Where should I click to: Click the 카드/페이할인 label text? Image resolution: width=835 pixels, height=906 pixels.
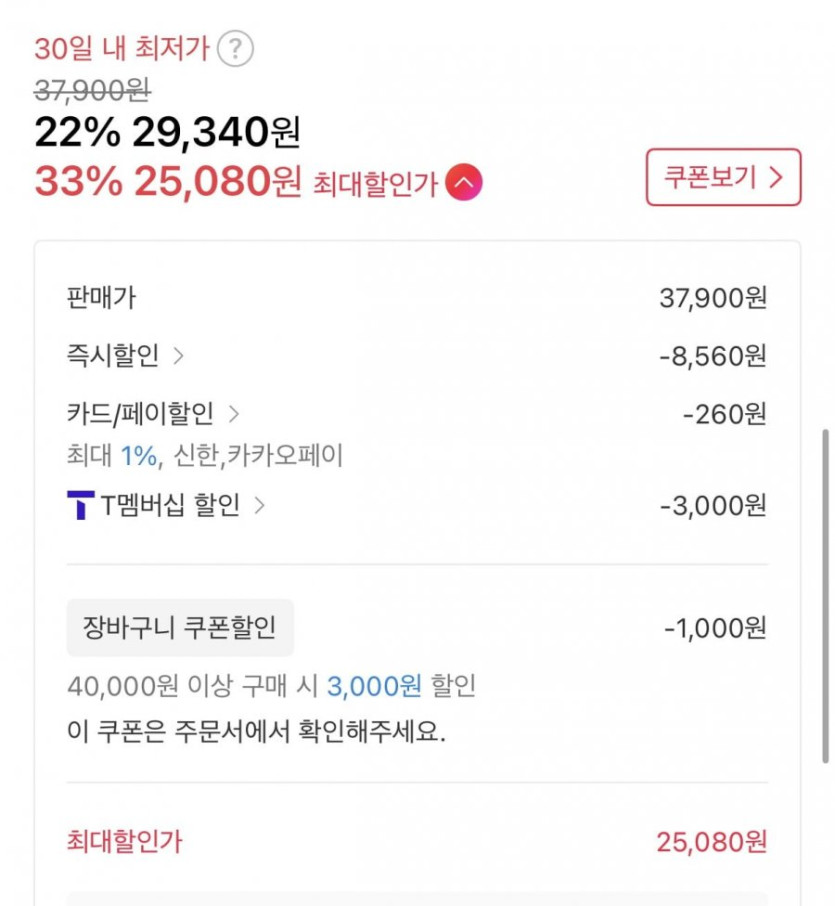(x=141, y=413)
